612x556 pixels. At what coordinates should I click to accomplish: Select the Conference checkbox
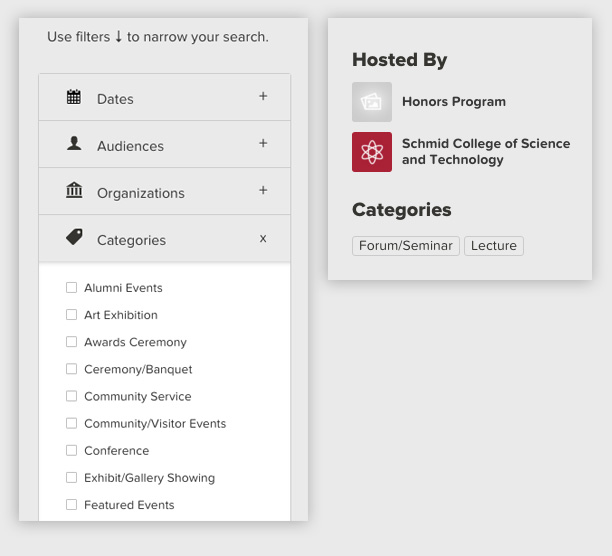pyautogui.click(x=71, y=451)
